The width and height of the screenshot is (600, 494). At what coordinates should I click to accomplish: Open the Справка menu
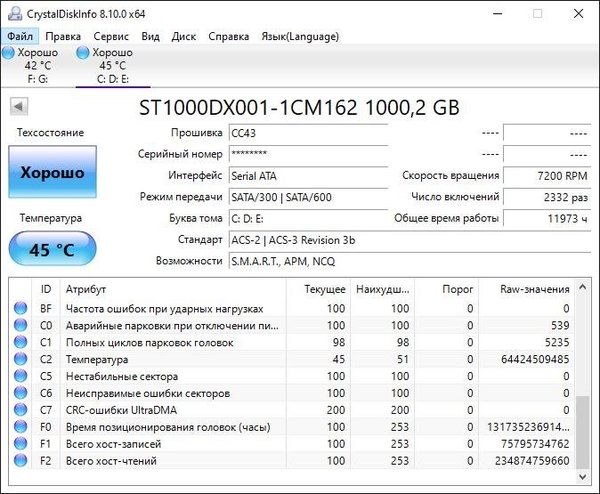(x=228, y=36)
